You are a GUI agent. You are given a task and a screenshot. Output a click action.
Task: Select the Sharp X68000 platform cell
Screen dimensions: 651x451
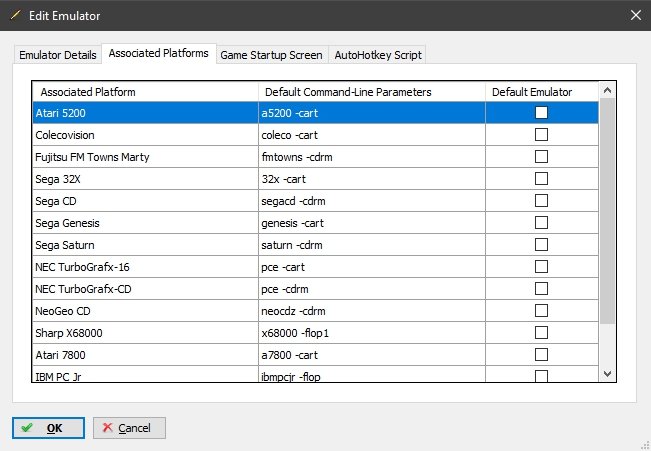[145, 333]
